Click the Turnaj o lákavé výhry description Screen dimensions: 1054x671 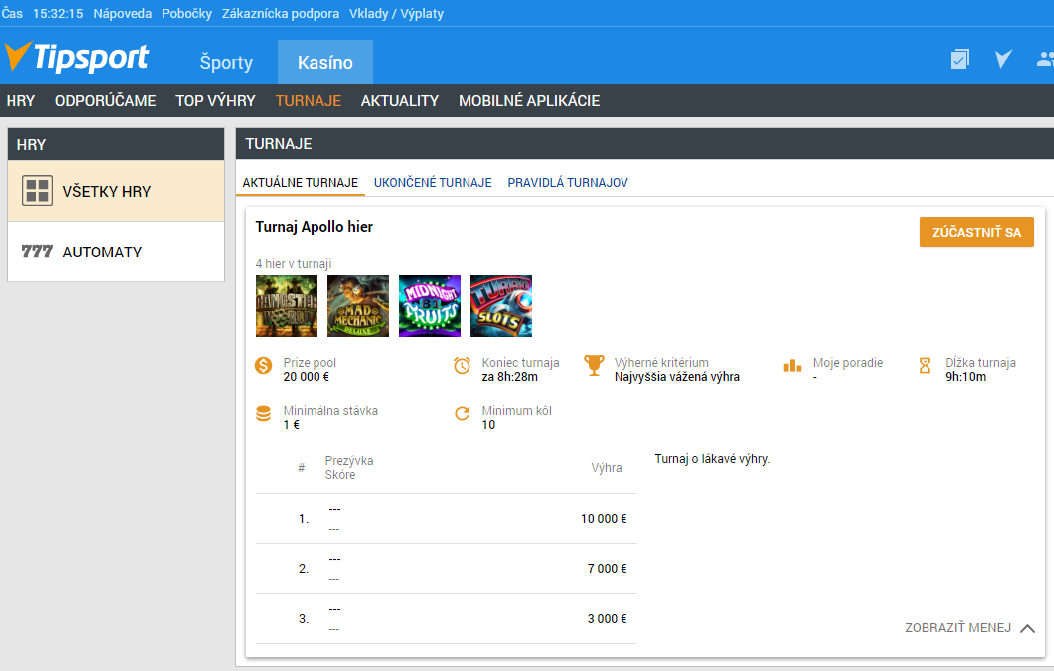713,459
